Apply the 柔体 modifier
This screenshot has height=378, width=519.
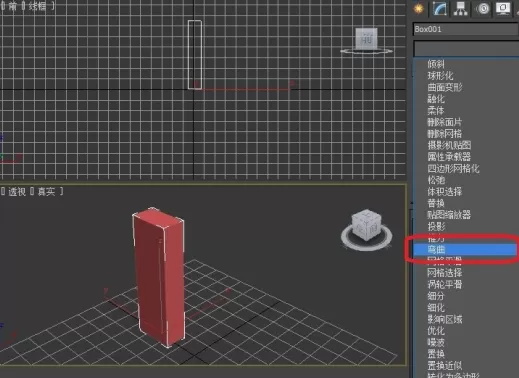point(436,110)
